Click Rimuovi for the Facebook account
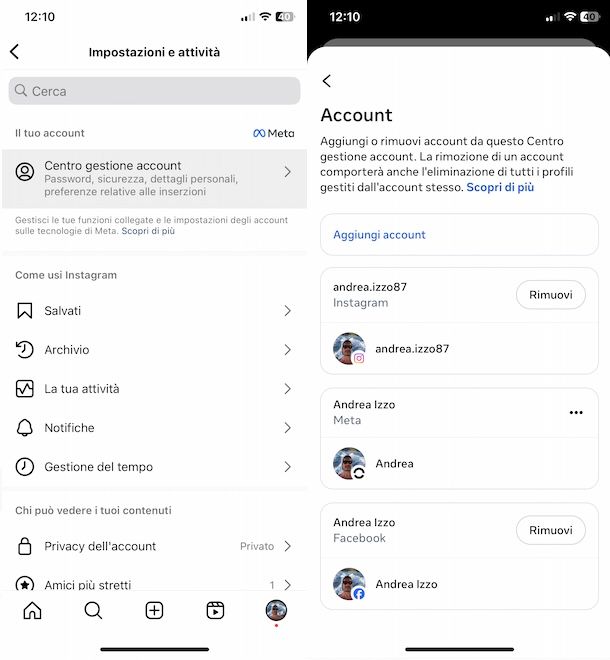 (x=551, y=530)
